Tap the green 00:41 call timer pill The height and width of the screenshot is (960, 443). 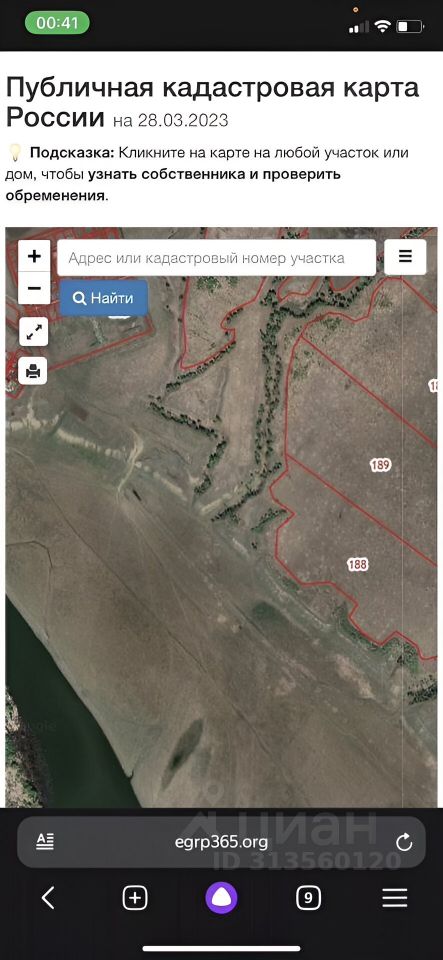57,23
